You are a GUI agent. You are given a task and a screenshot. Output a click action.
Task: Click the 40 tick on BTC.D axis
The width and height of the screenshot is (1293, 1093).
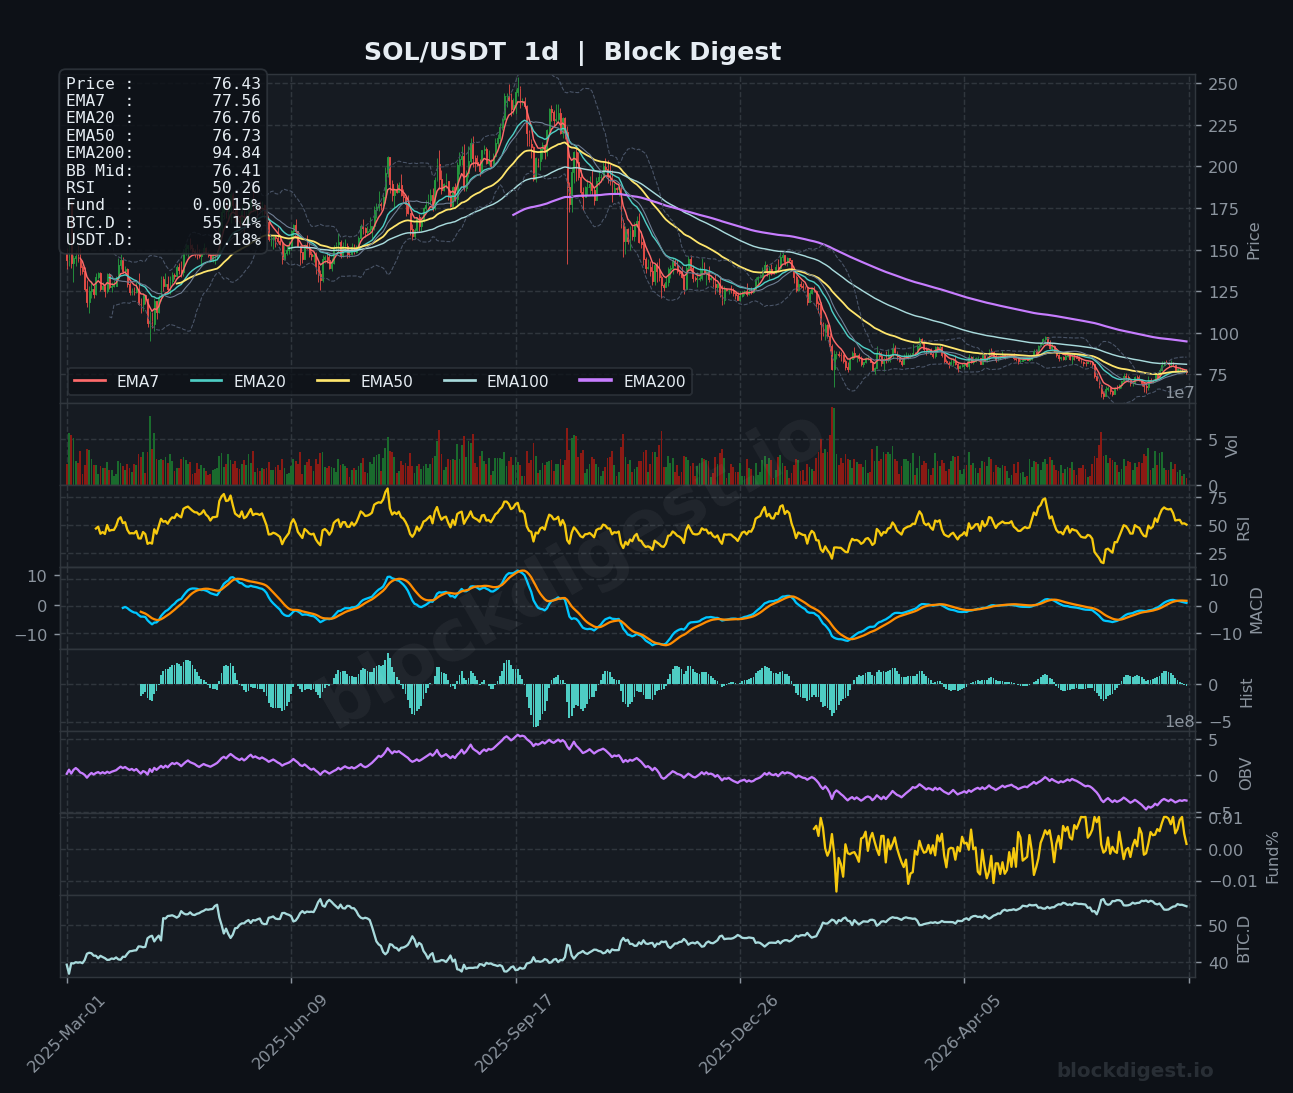click(x=1218, y=963)
